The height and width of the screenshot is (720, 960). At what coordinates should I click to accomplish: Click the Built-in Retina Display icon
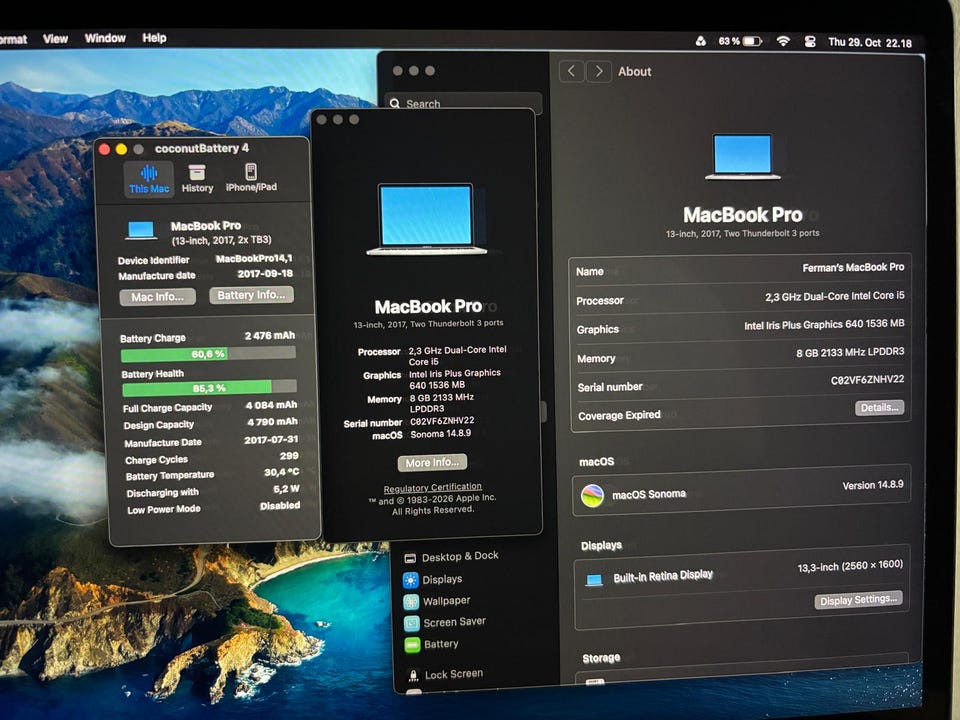coord(594,579)
